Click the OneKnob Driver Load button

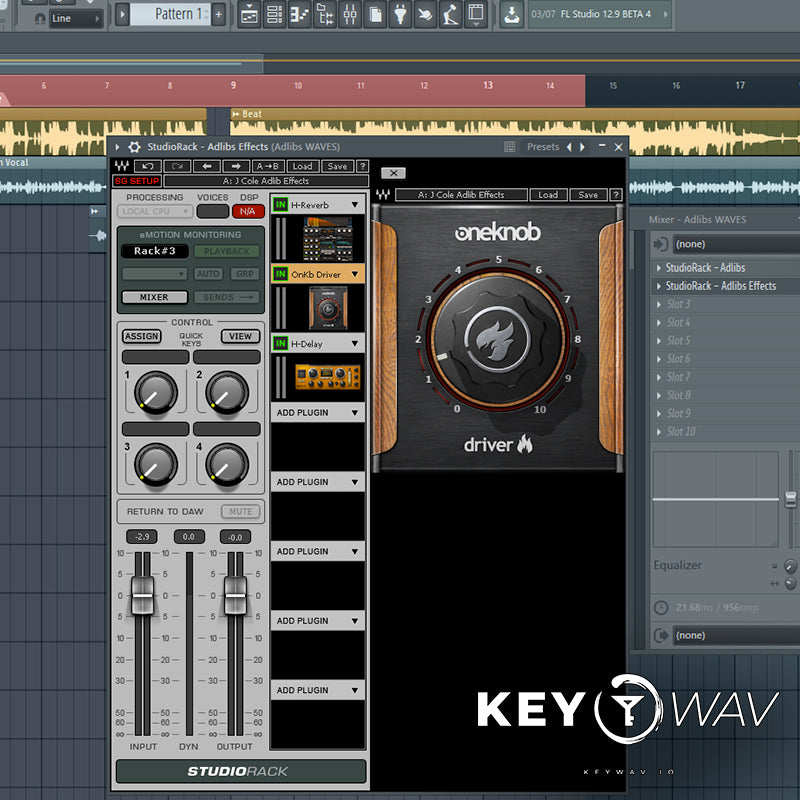click(548, 195)
